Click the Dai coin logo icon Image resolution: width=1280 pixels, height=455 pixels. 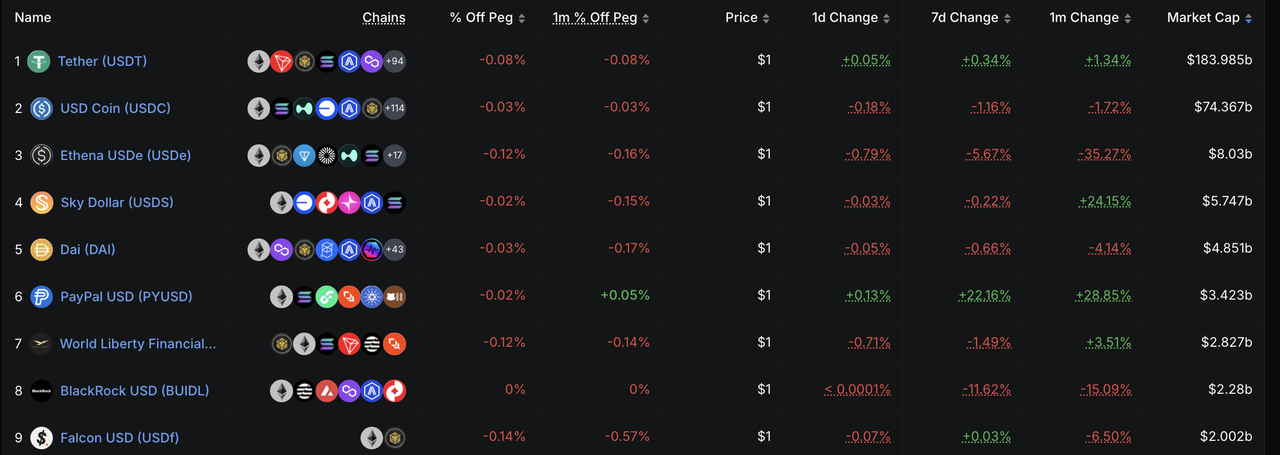click(41, 249)
